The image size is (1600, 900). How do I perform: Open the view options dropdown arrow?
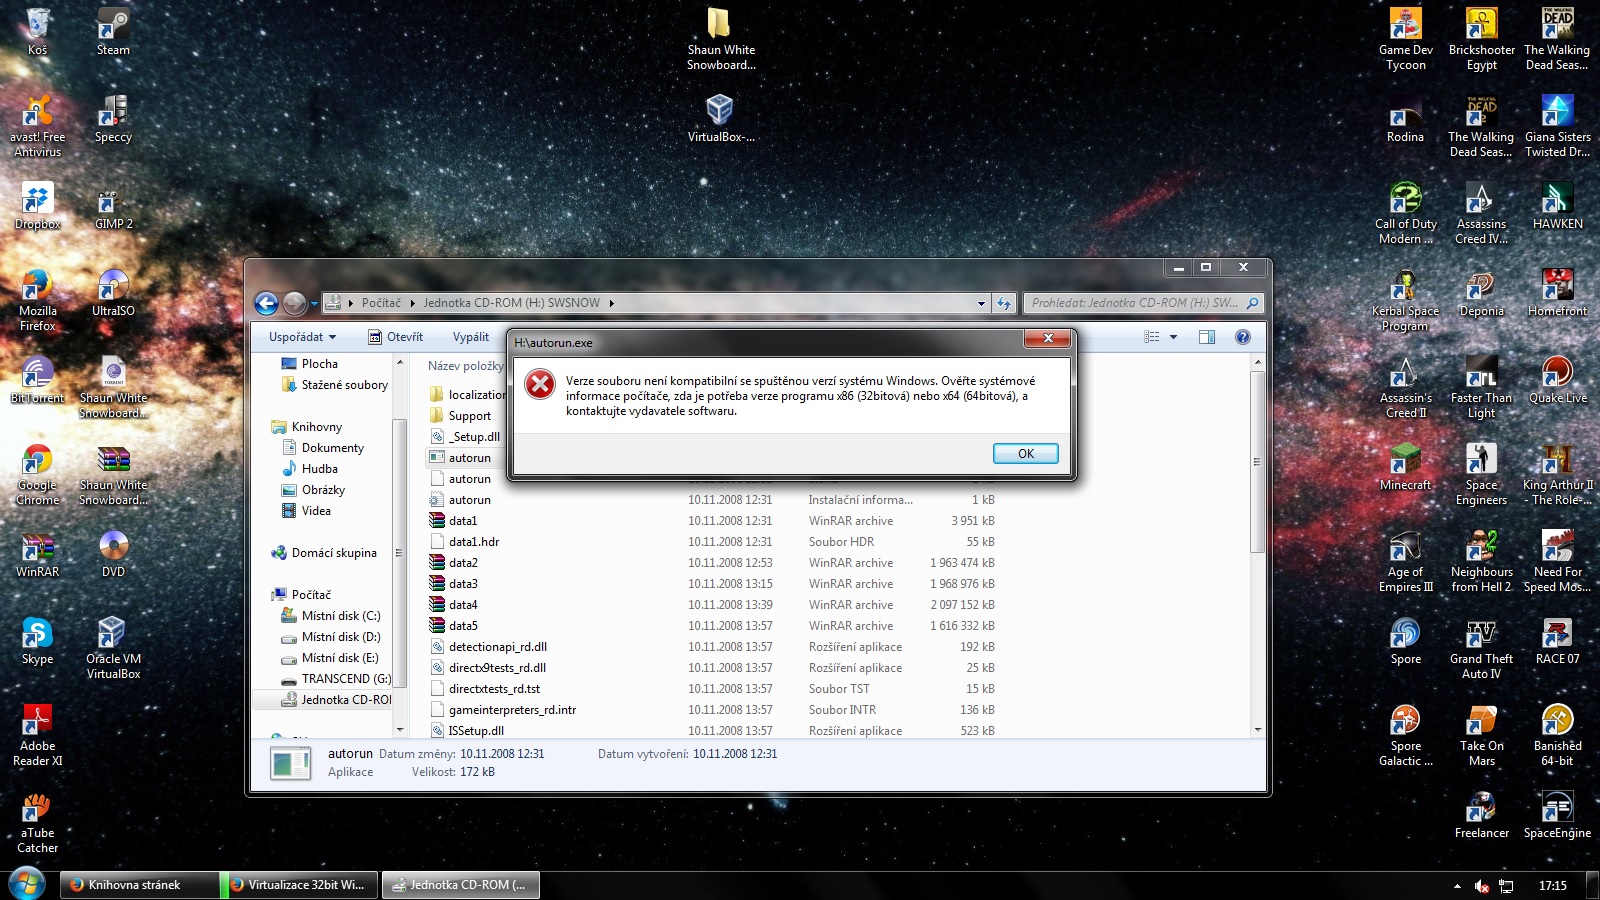coord(1173,337)
